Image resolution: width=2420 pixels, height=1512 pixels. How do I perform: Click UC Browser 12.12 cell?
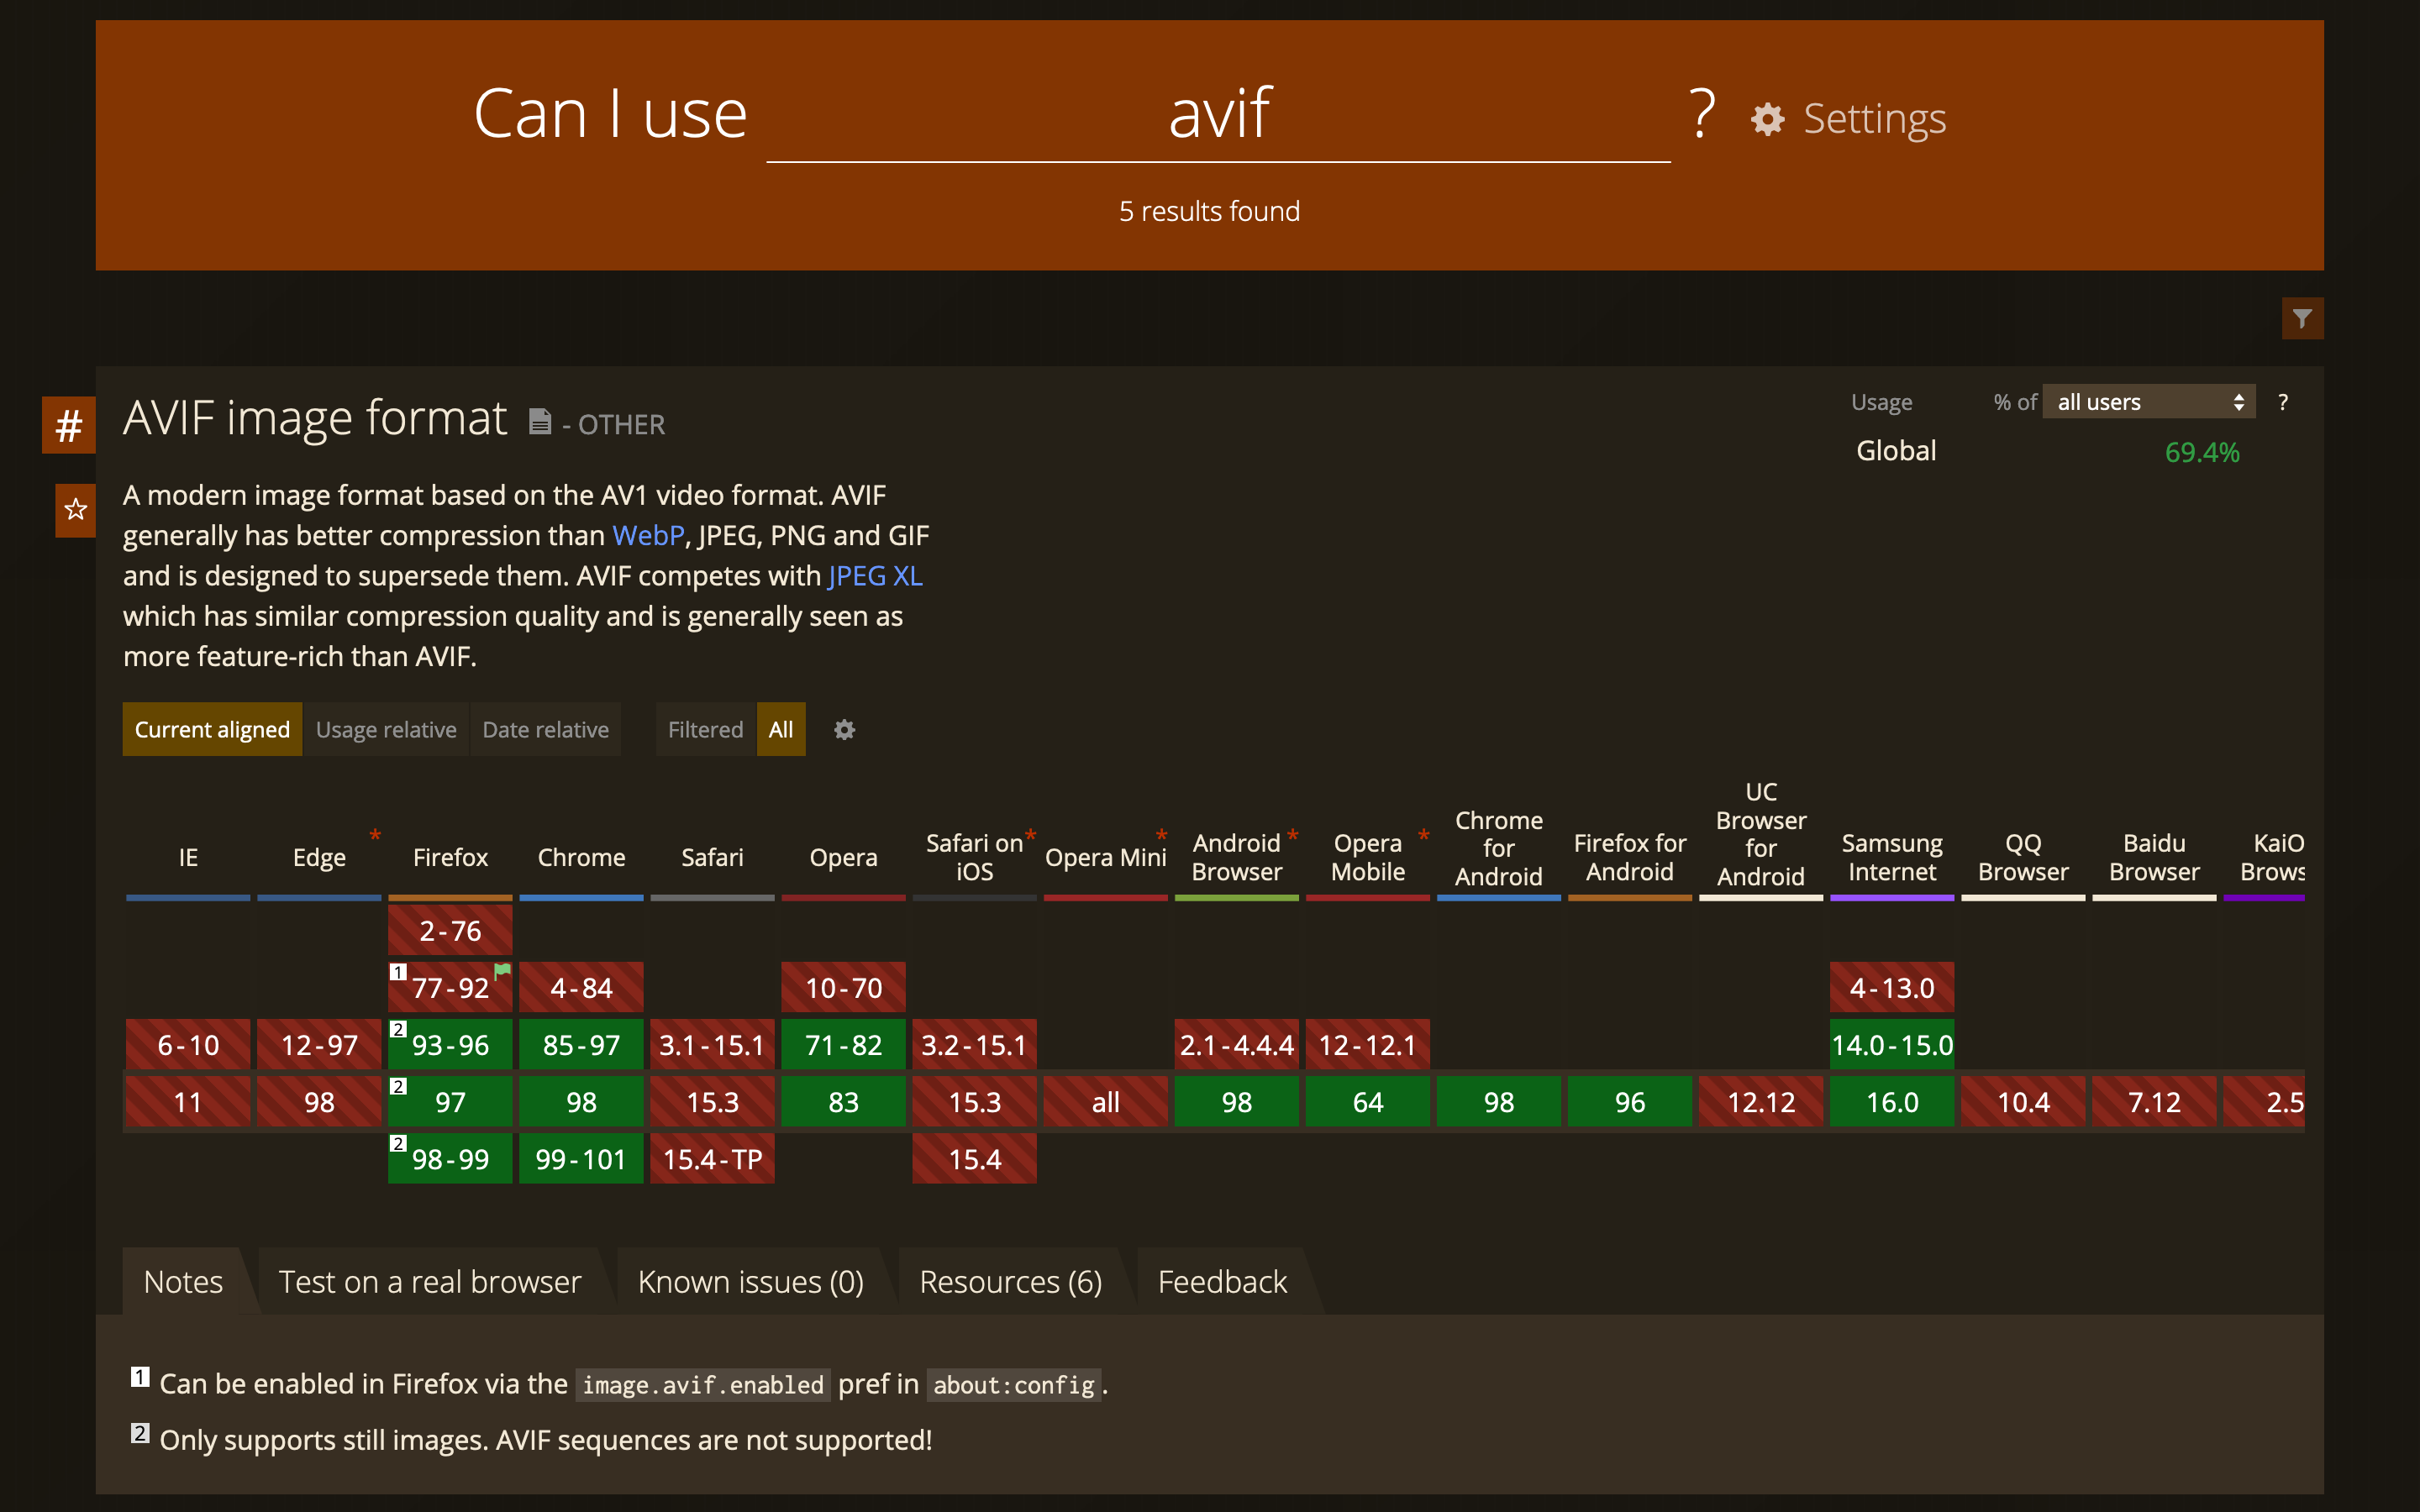pos(1761,1102)
